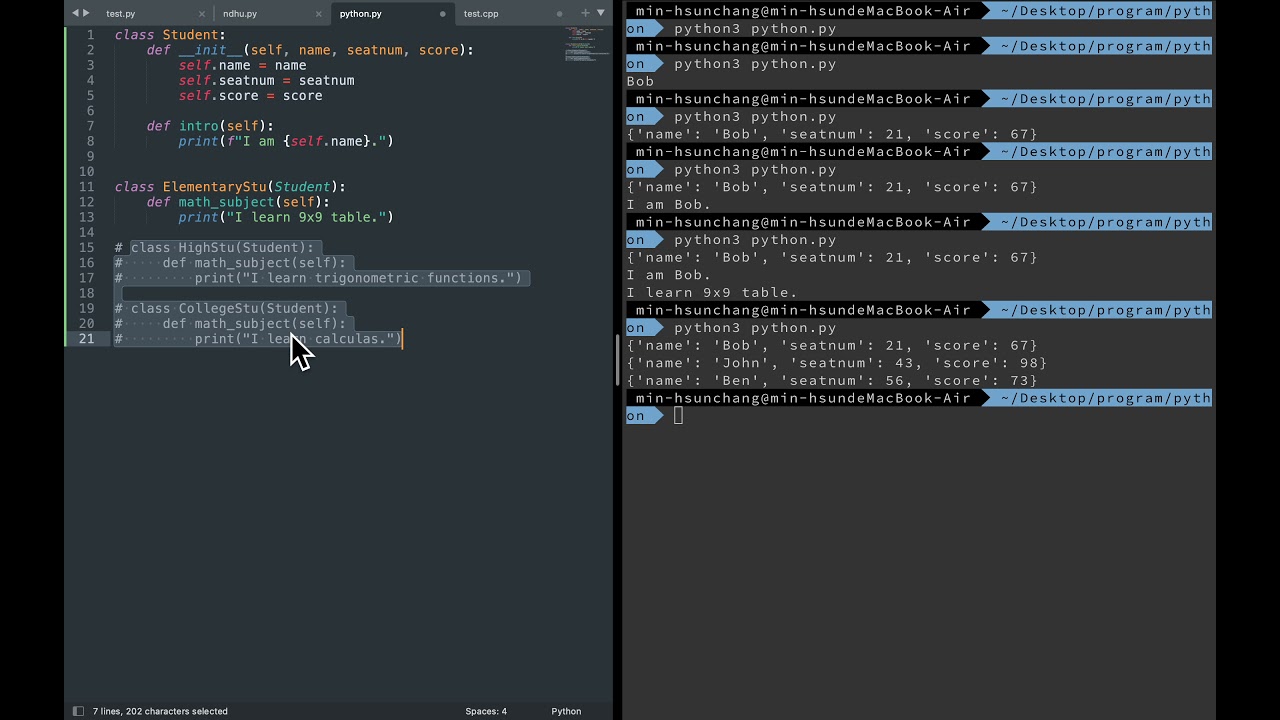Click commented 'class HighStu(Student):' line
The width and height of the screenshot is (1280, 720).
point(214,248)
